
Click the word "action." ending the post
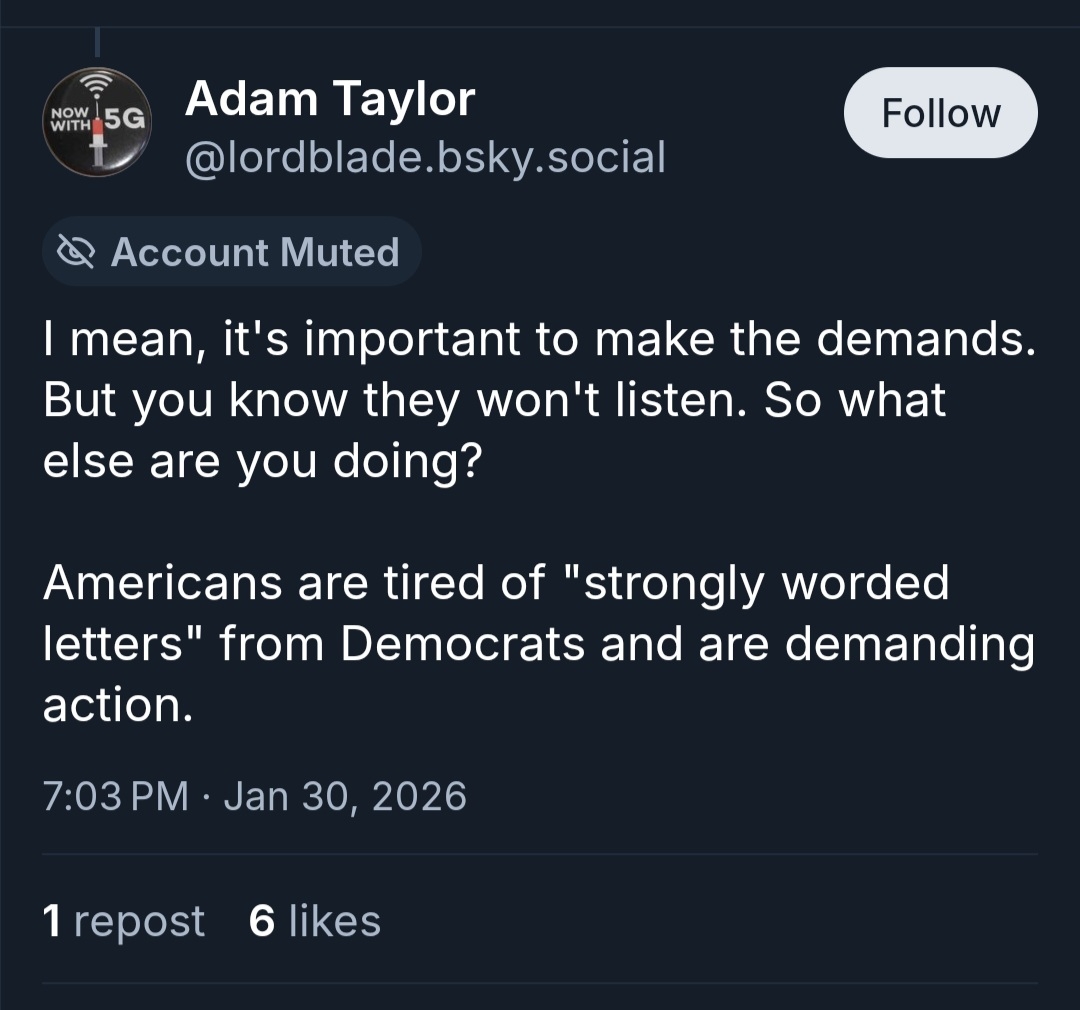click(x=116, y=706)
